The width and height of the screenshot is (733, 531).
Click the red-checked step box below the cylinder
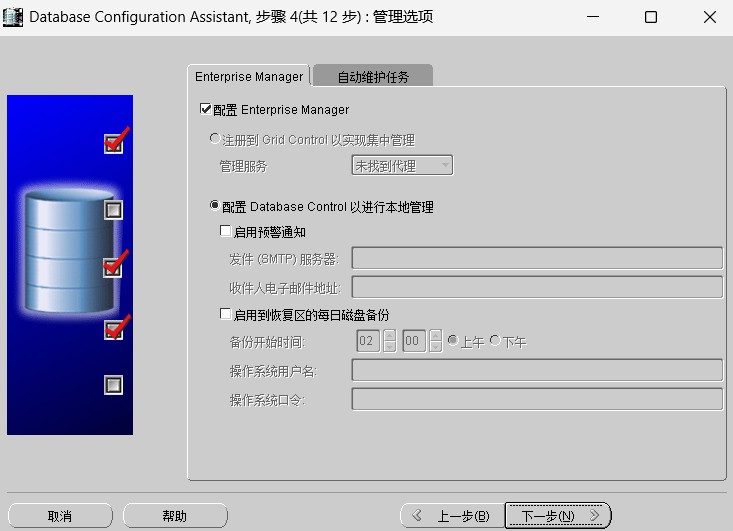113,330
